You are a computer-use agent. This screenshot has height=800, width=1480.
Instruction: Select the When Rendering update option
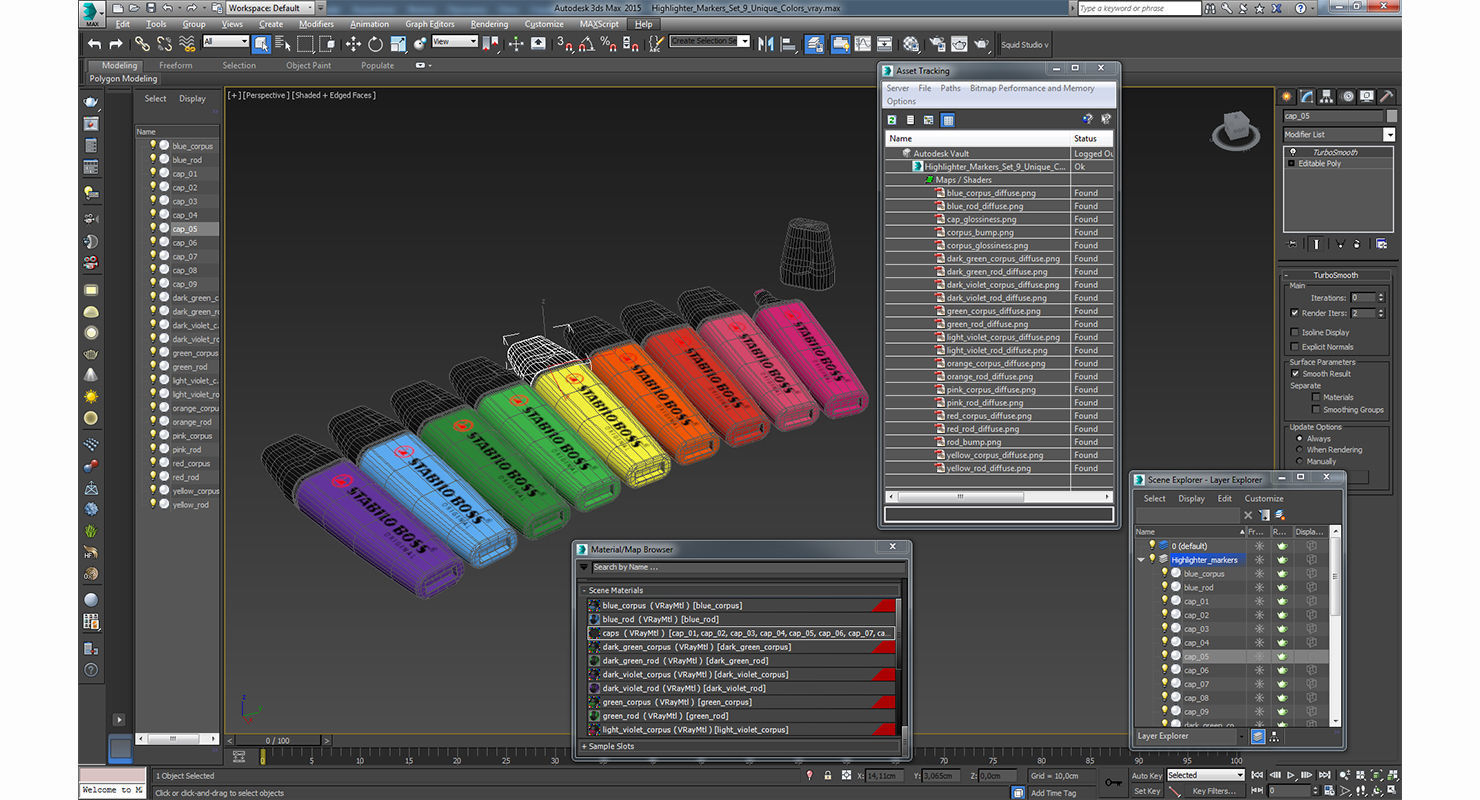coord(1300,450)
